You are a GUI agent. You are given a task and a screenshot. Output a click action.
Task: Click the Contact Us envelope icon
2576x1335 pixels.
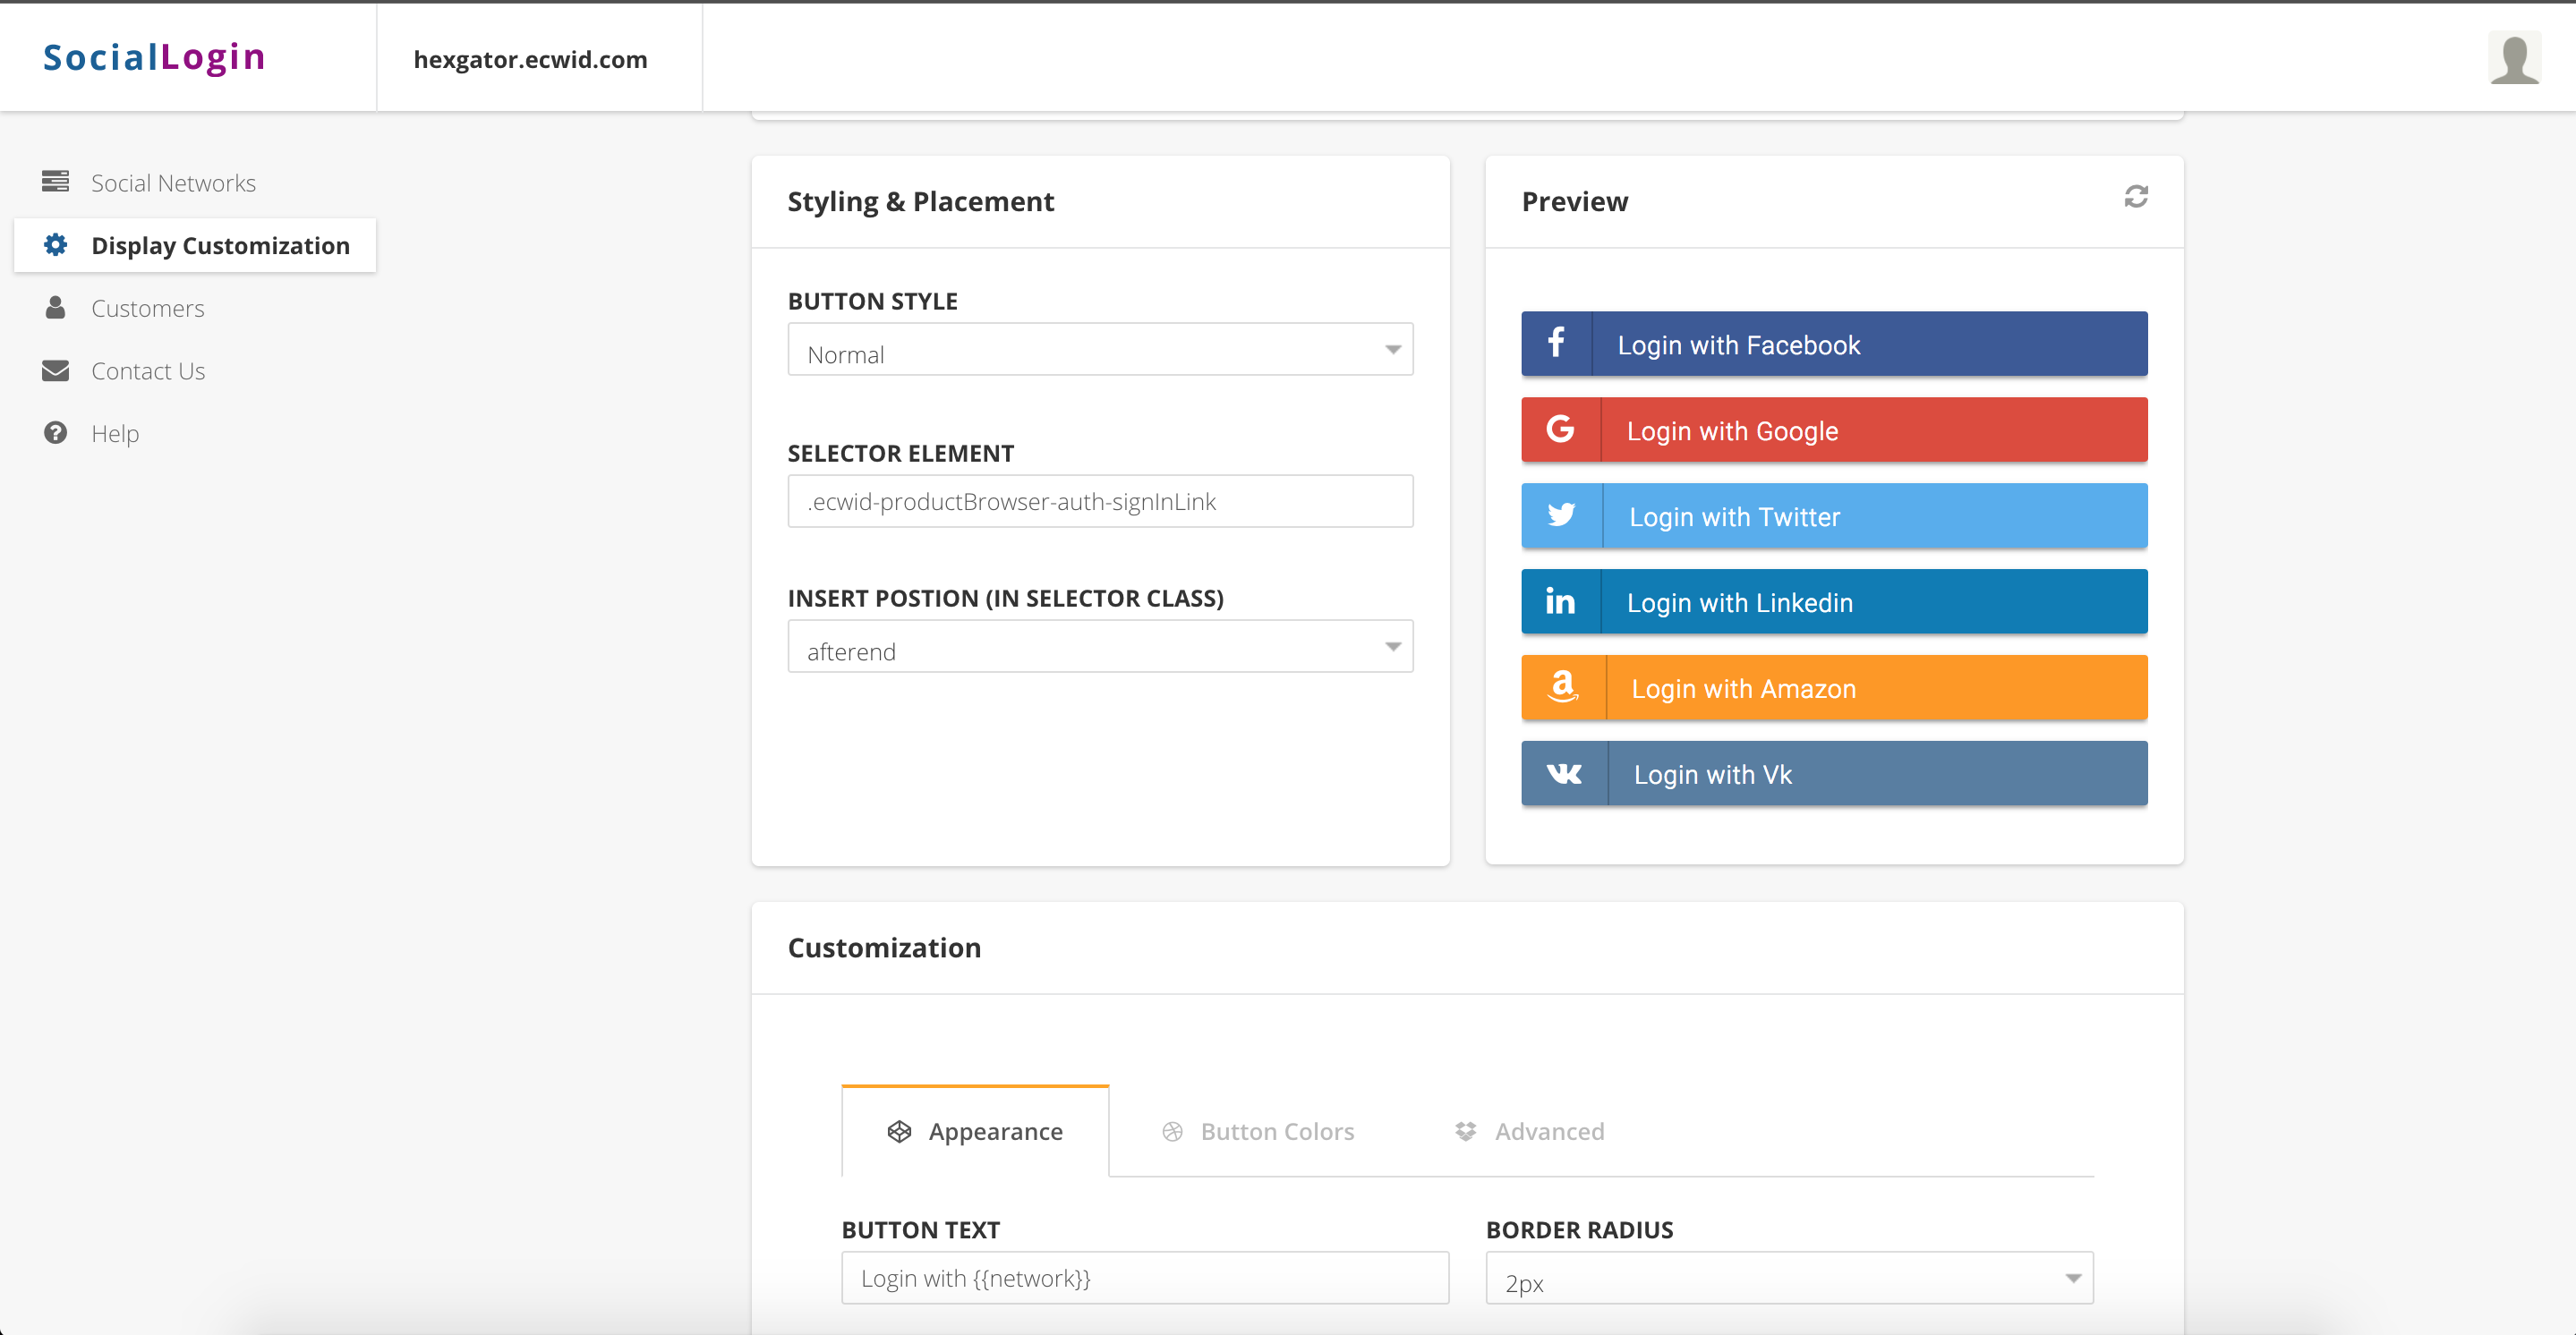point(55,370)
